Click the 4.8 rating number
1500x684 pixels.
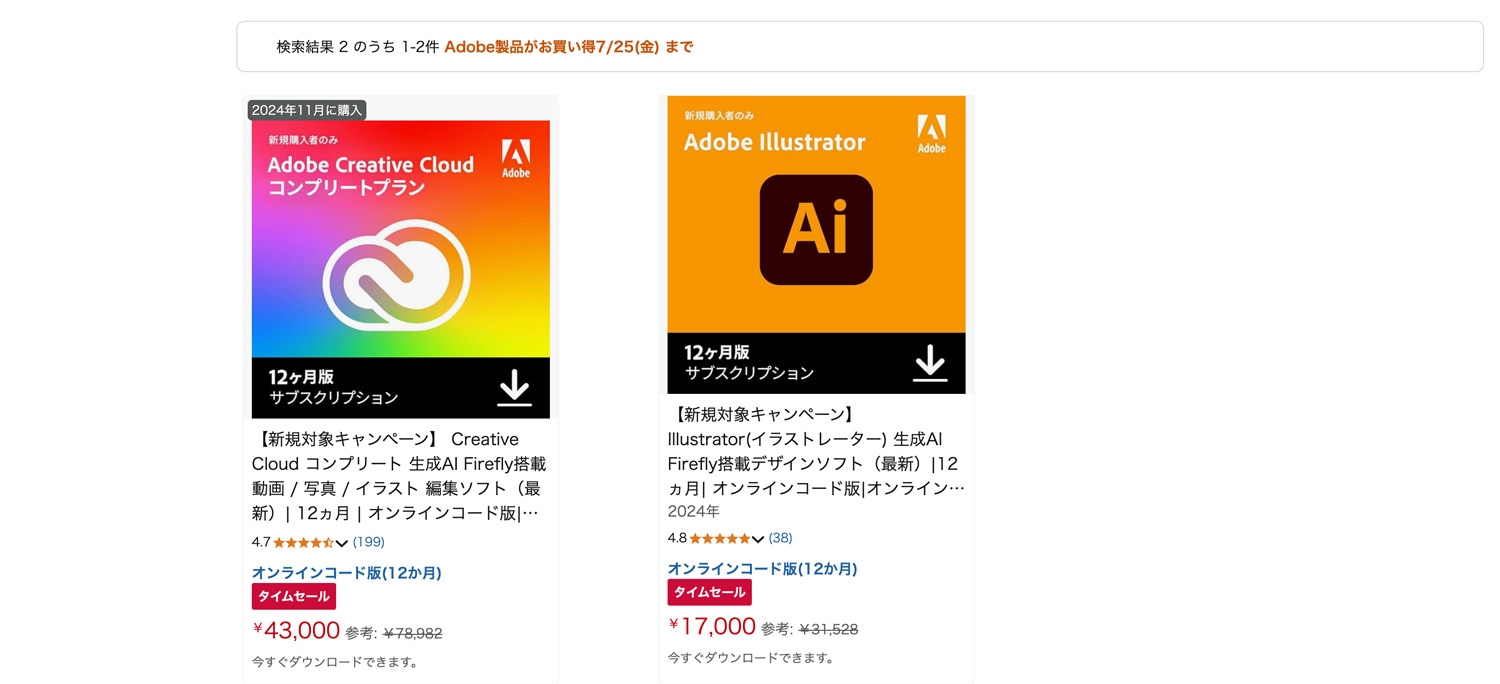[x=677, y=538]
